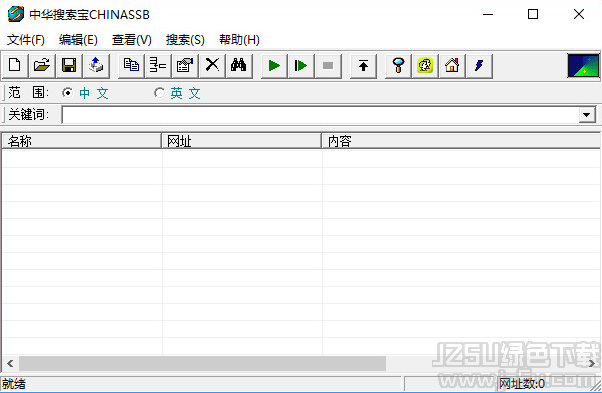Click the green continue search icon
Image resolution: width=602 pixels, height=393 pixels.
tap(301, 66)
